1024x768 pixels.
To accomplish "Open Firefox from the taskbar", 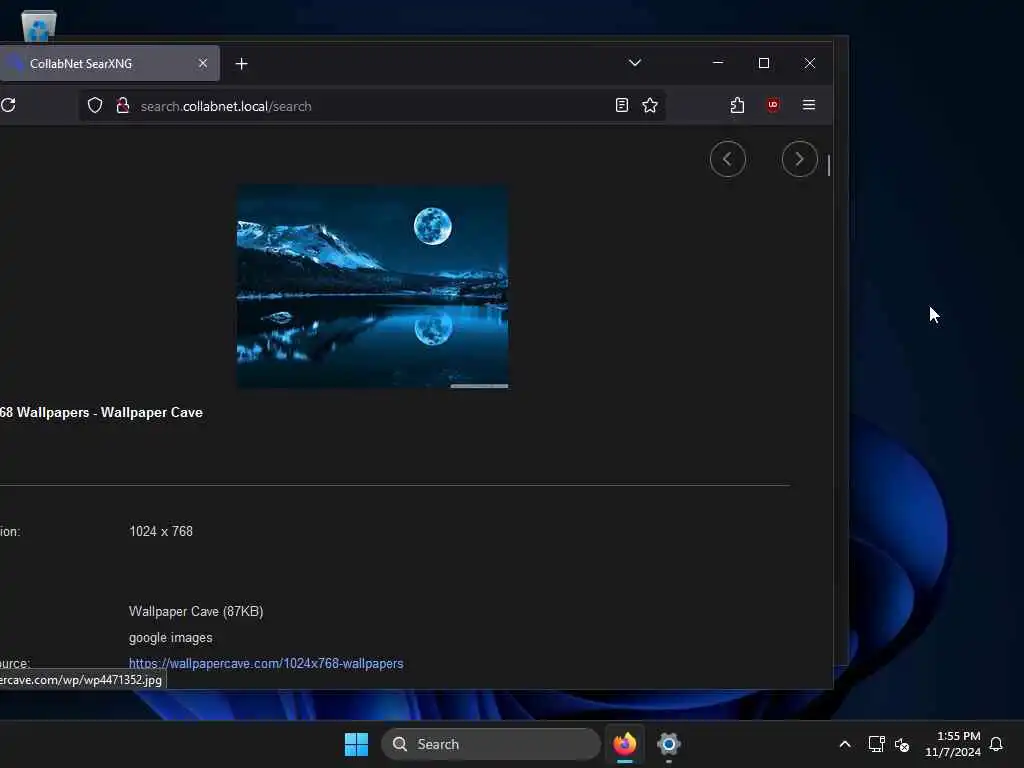I will [625, 744].
